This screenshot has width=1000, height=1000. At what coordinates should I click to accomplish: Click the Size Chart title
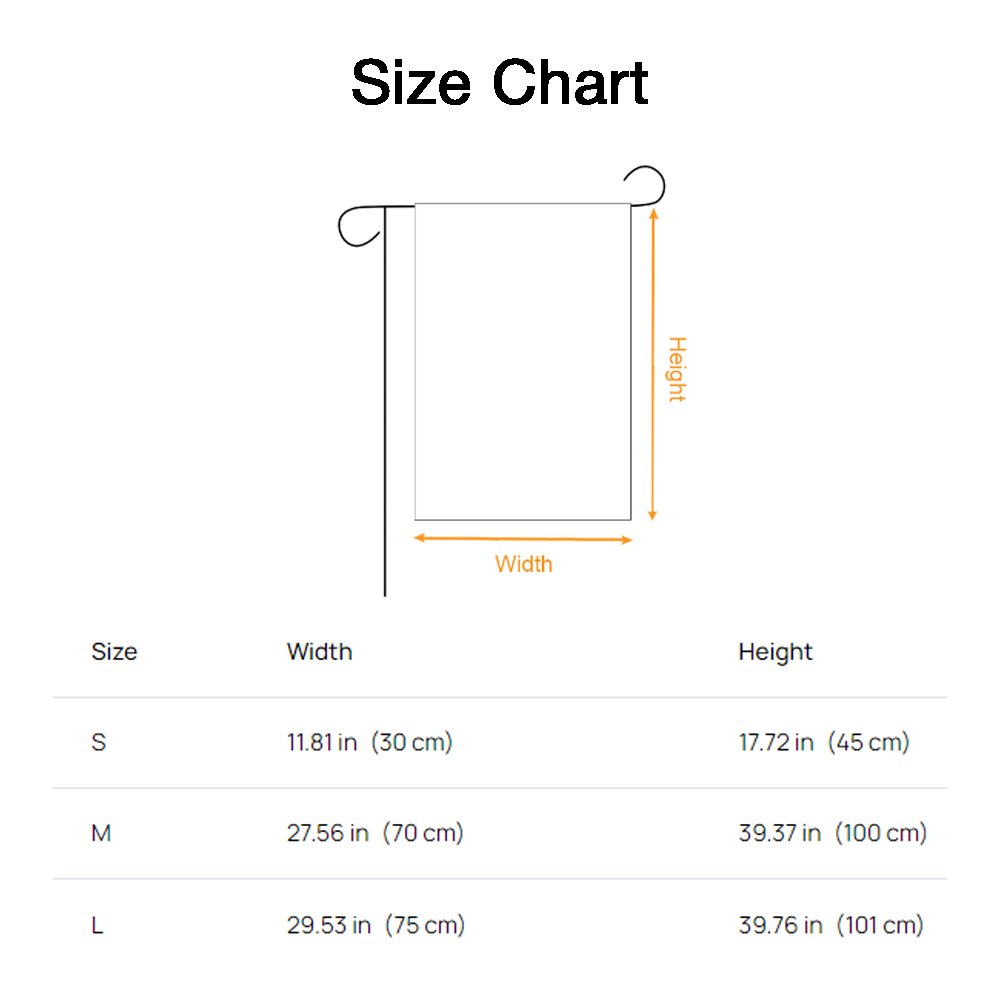500,83
